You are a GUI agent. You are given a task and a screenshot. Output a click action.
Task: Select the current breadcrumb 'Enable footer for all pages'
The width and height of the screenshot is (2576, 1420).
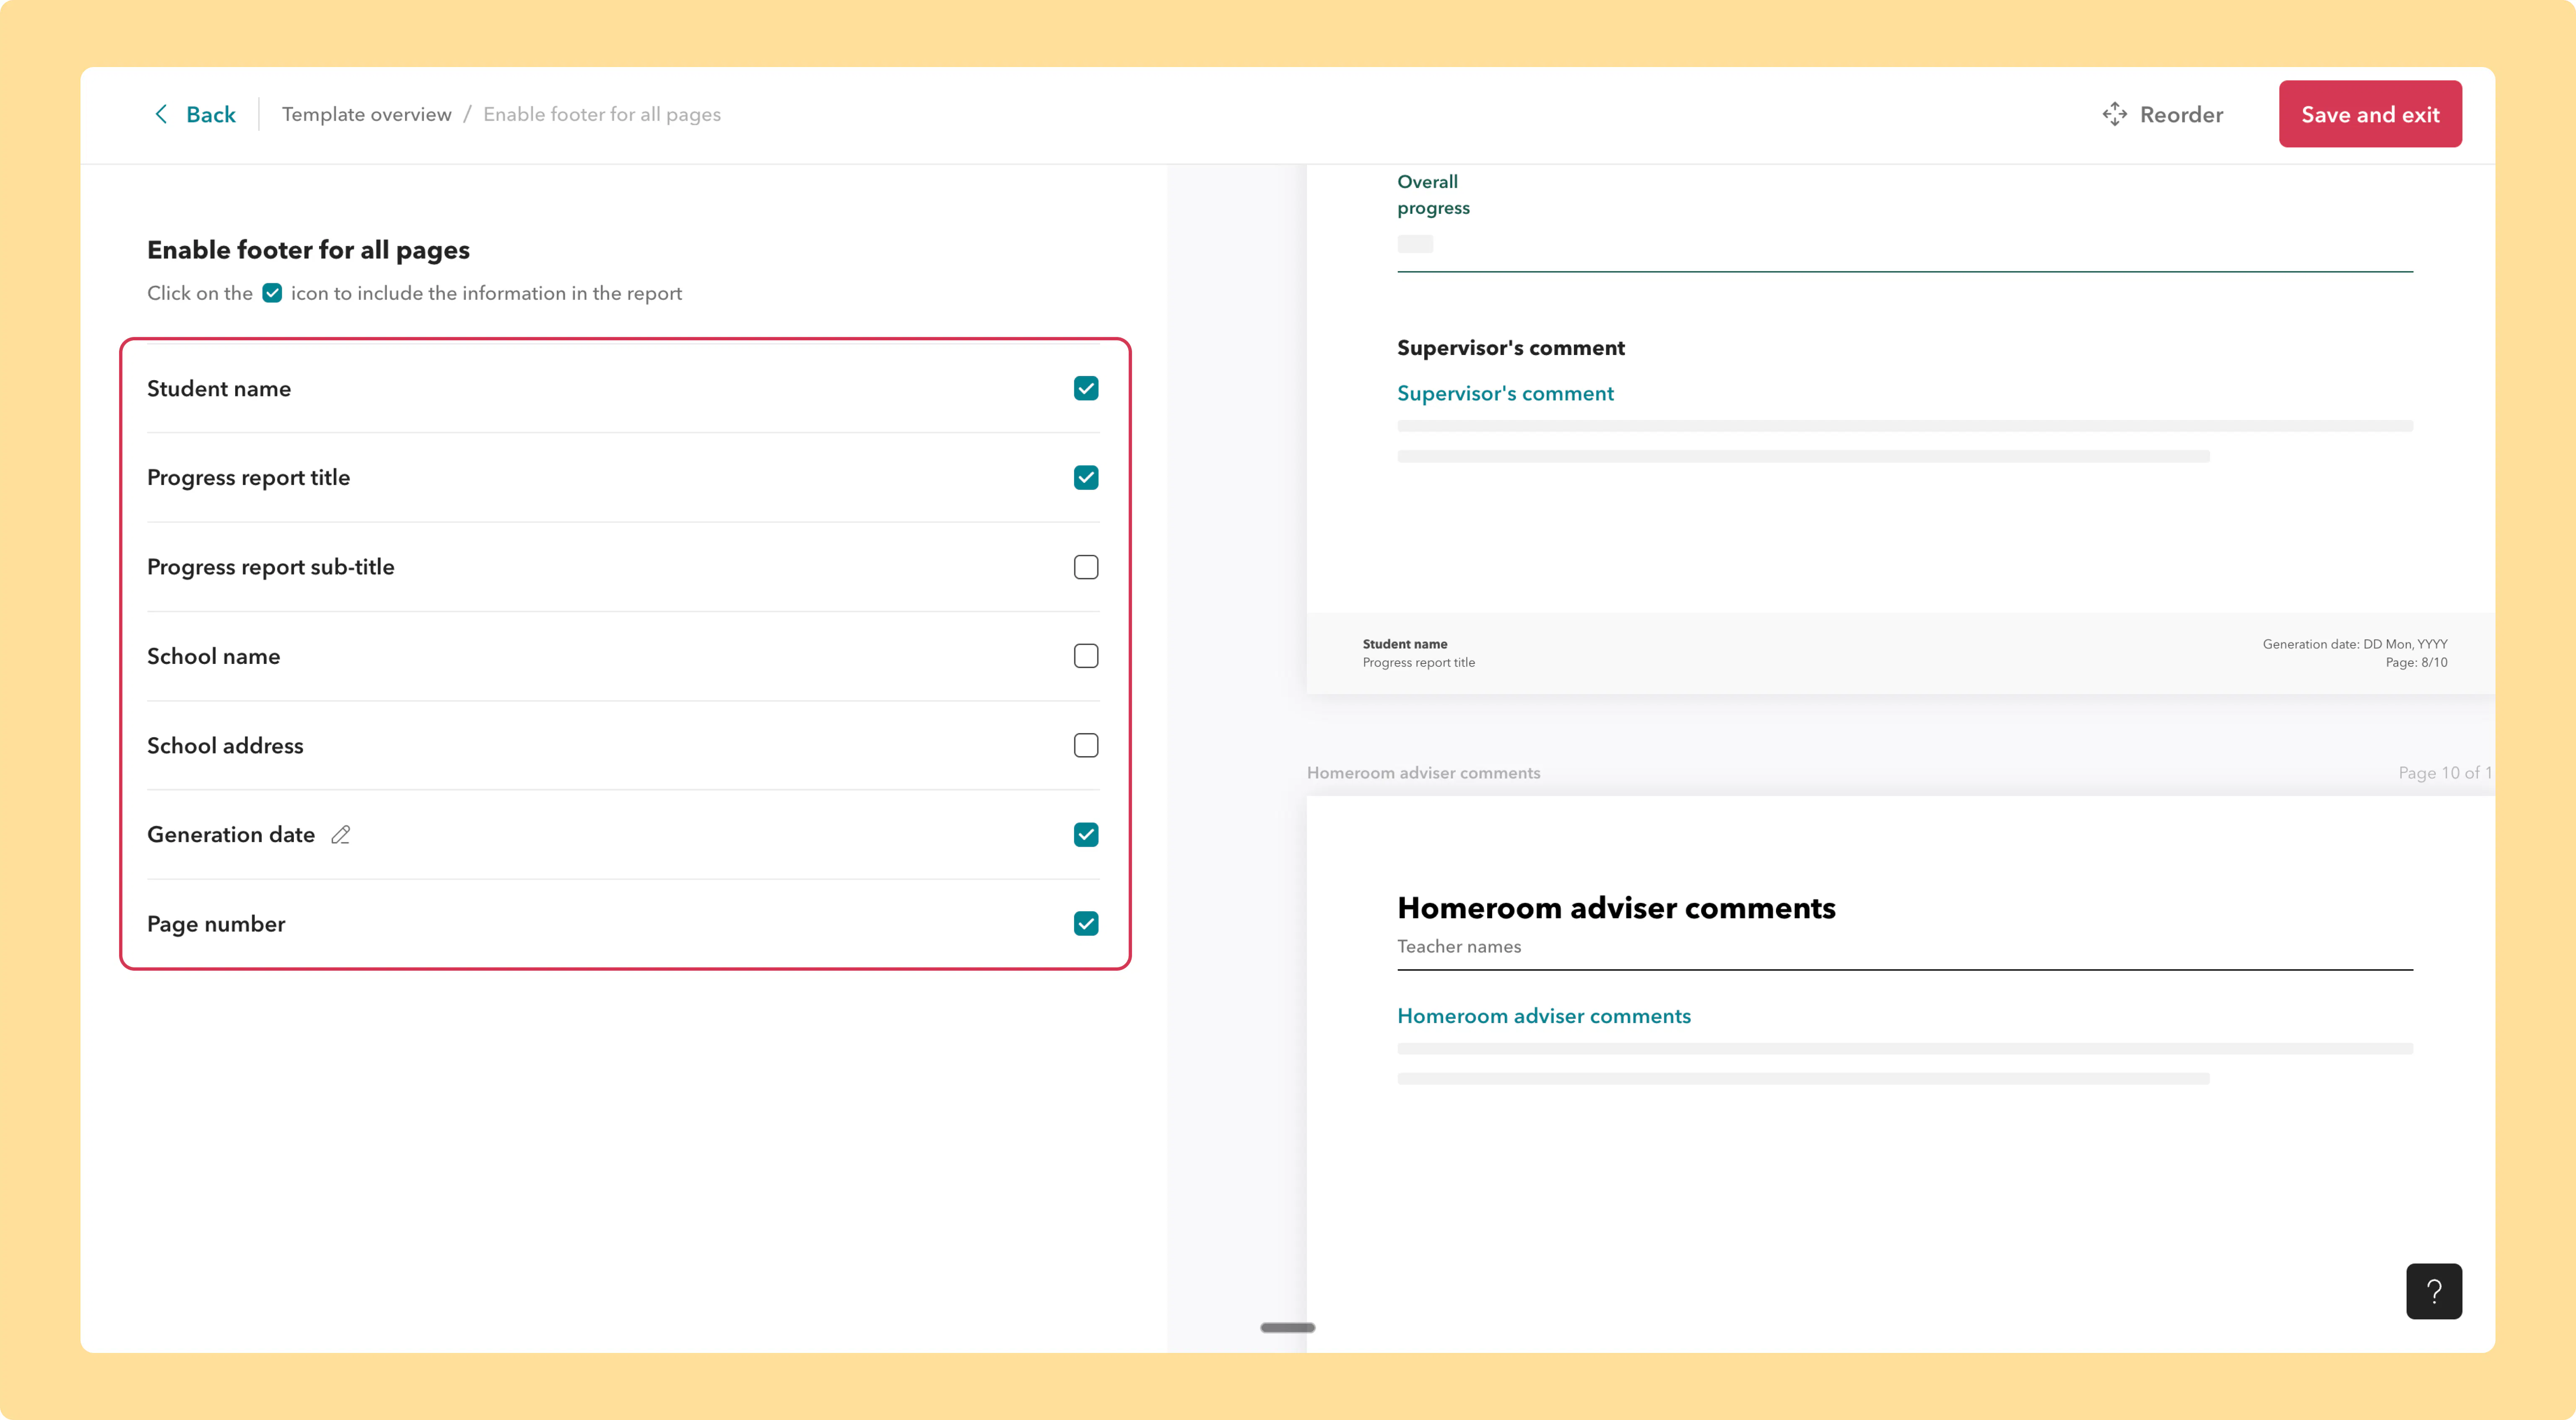[x=602, y=114]
